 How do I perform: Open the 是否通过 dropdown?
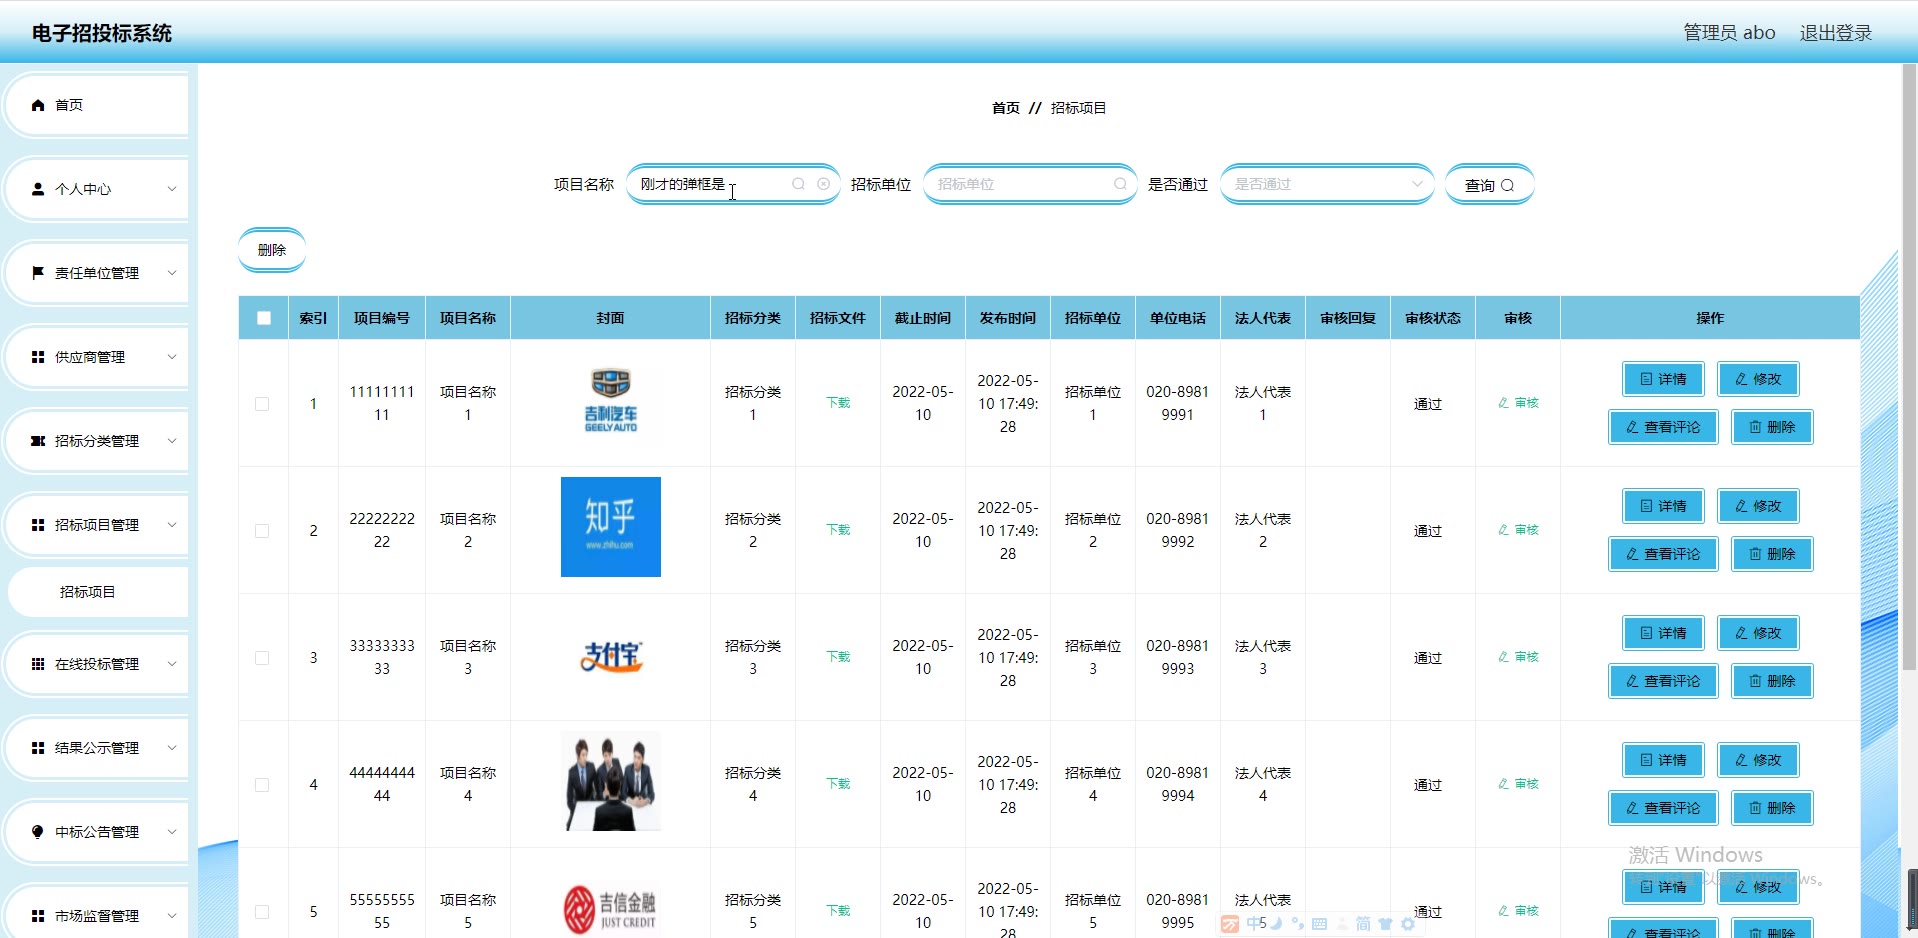click(x=1326, y=184)
